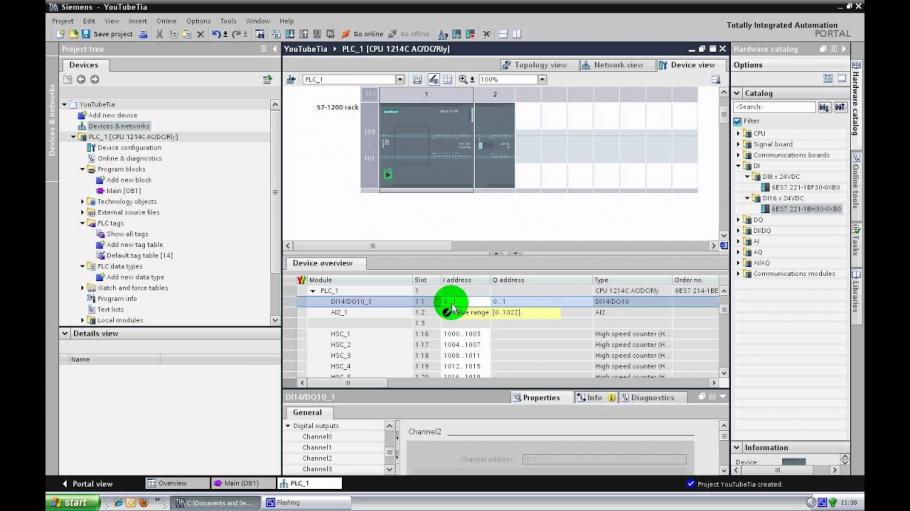The height and width of the screenshot is (511, 910).
Task: Click the download to device icon
Action: point(290,34)
